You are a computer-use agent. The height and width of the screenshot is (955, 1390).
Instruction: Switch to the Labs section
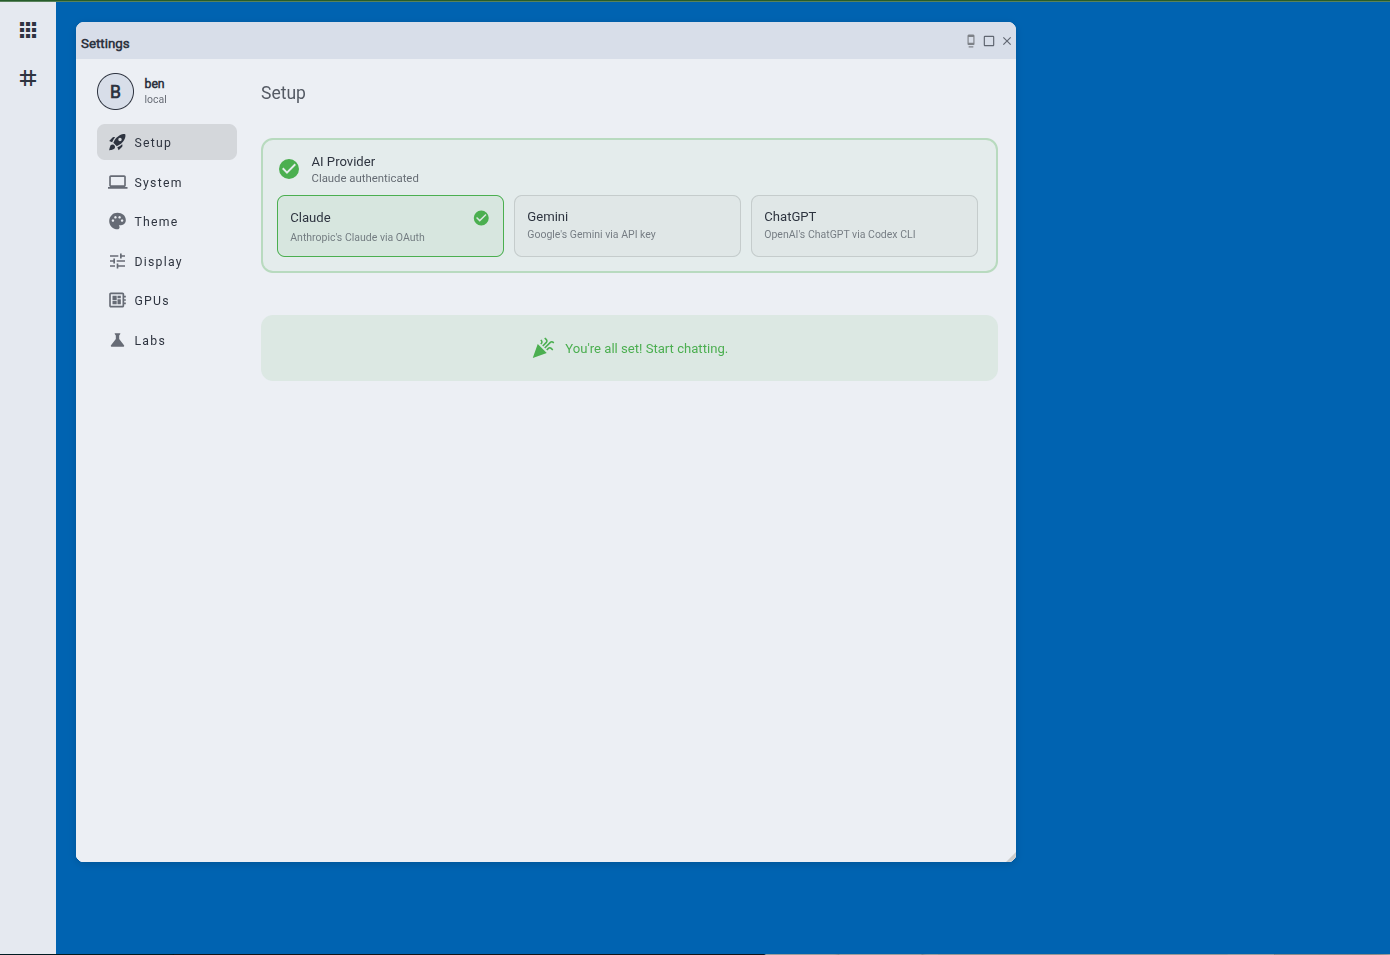[x=150, y=339]
